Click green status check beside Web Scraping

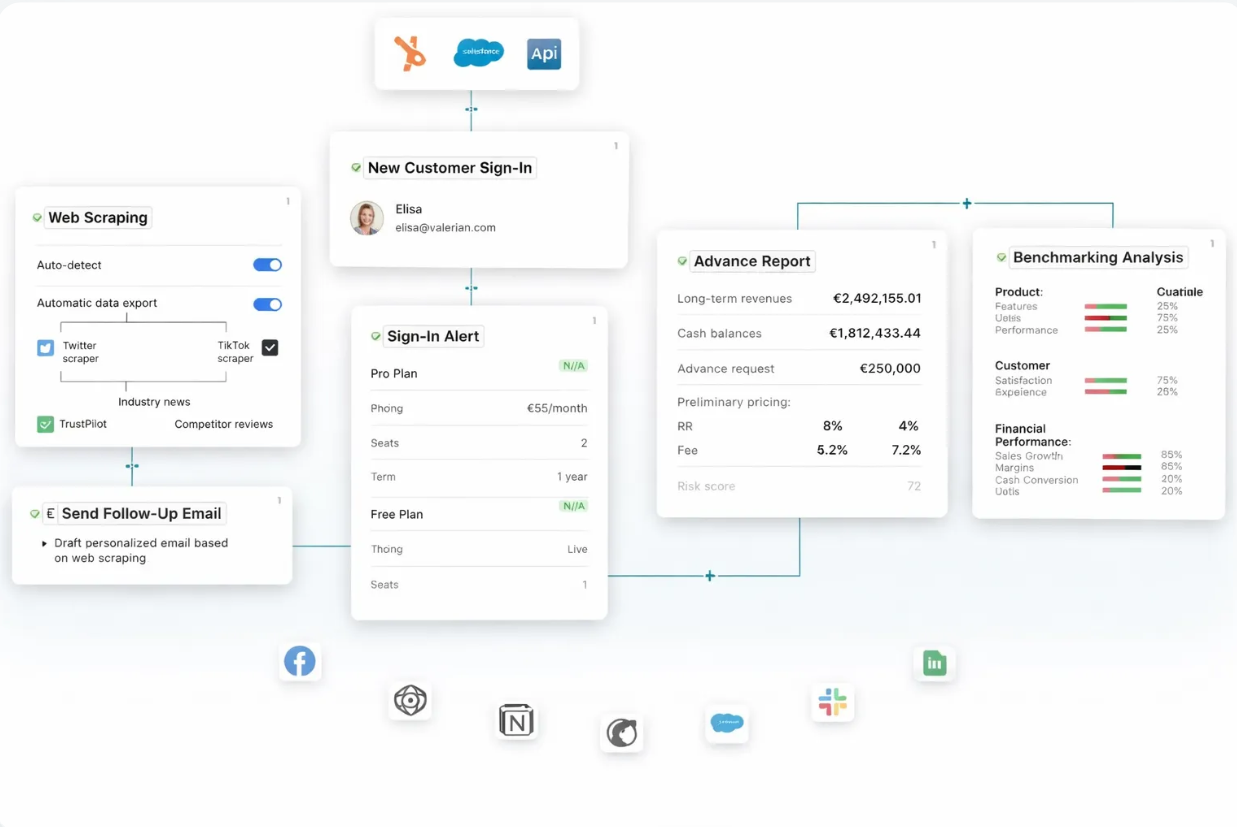[37, 217]
